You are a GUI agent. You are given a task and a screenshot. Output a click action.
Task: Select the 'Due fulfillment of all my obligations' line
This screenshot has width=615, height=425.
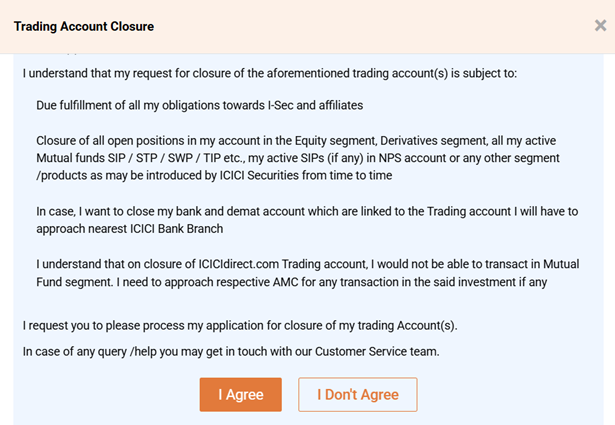pos(199,105)
